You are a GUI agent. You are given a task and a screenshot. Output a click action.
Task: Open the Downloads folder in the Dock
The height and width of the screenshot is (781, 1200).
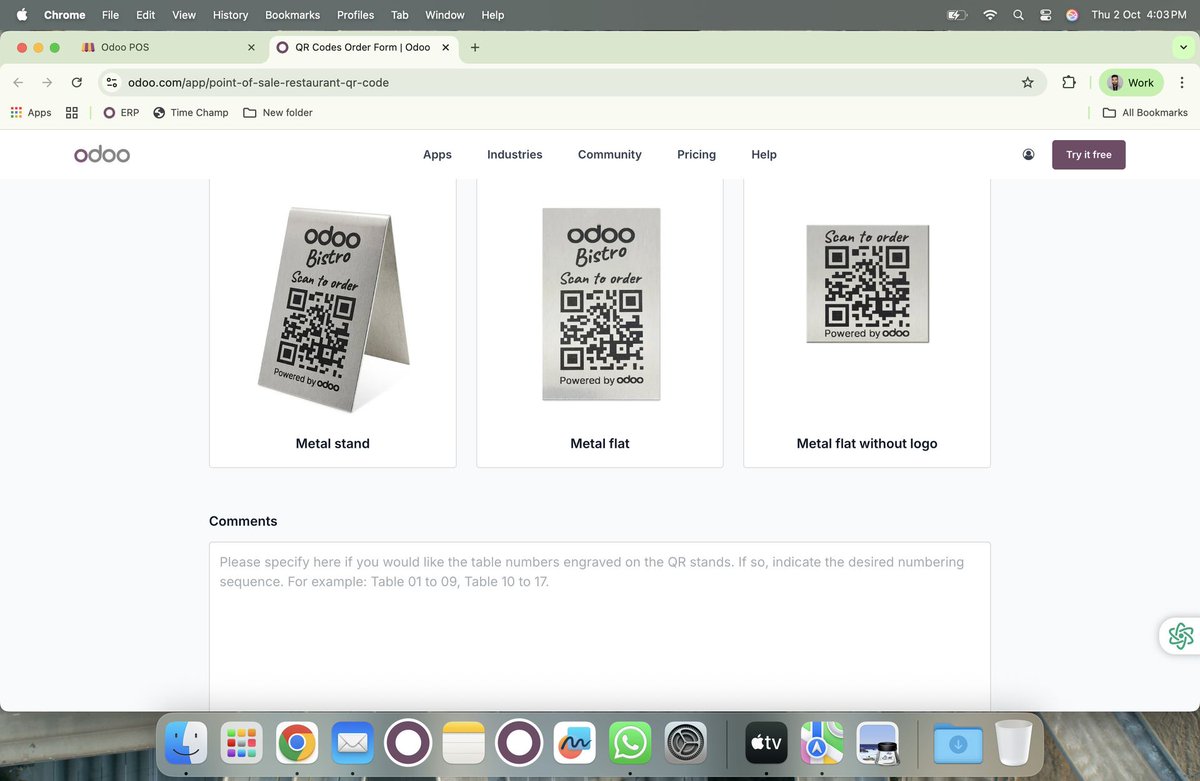click(958, 742)
